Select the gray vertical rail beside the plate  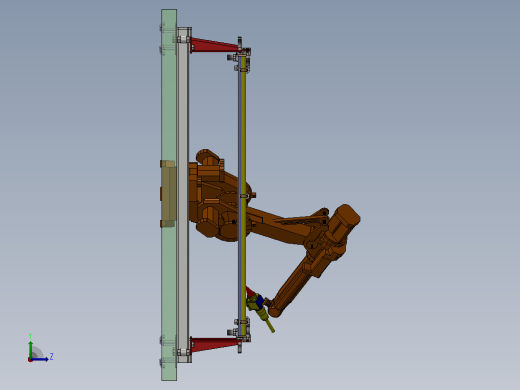pos(183,195)
